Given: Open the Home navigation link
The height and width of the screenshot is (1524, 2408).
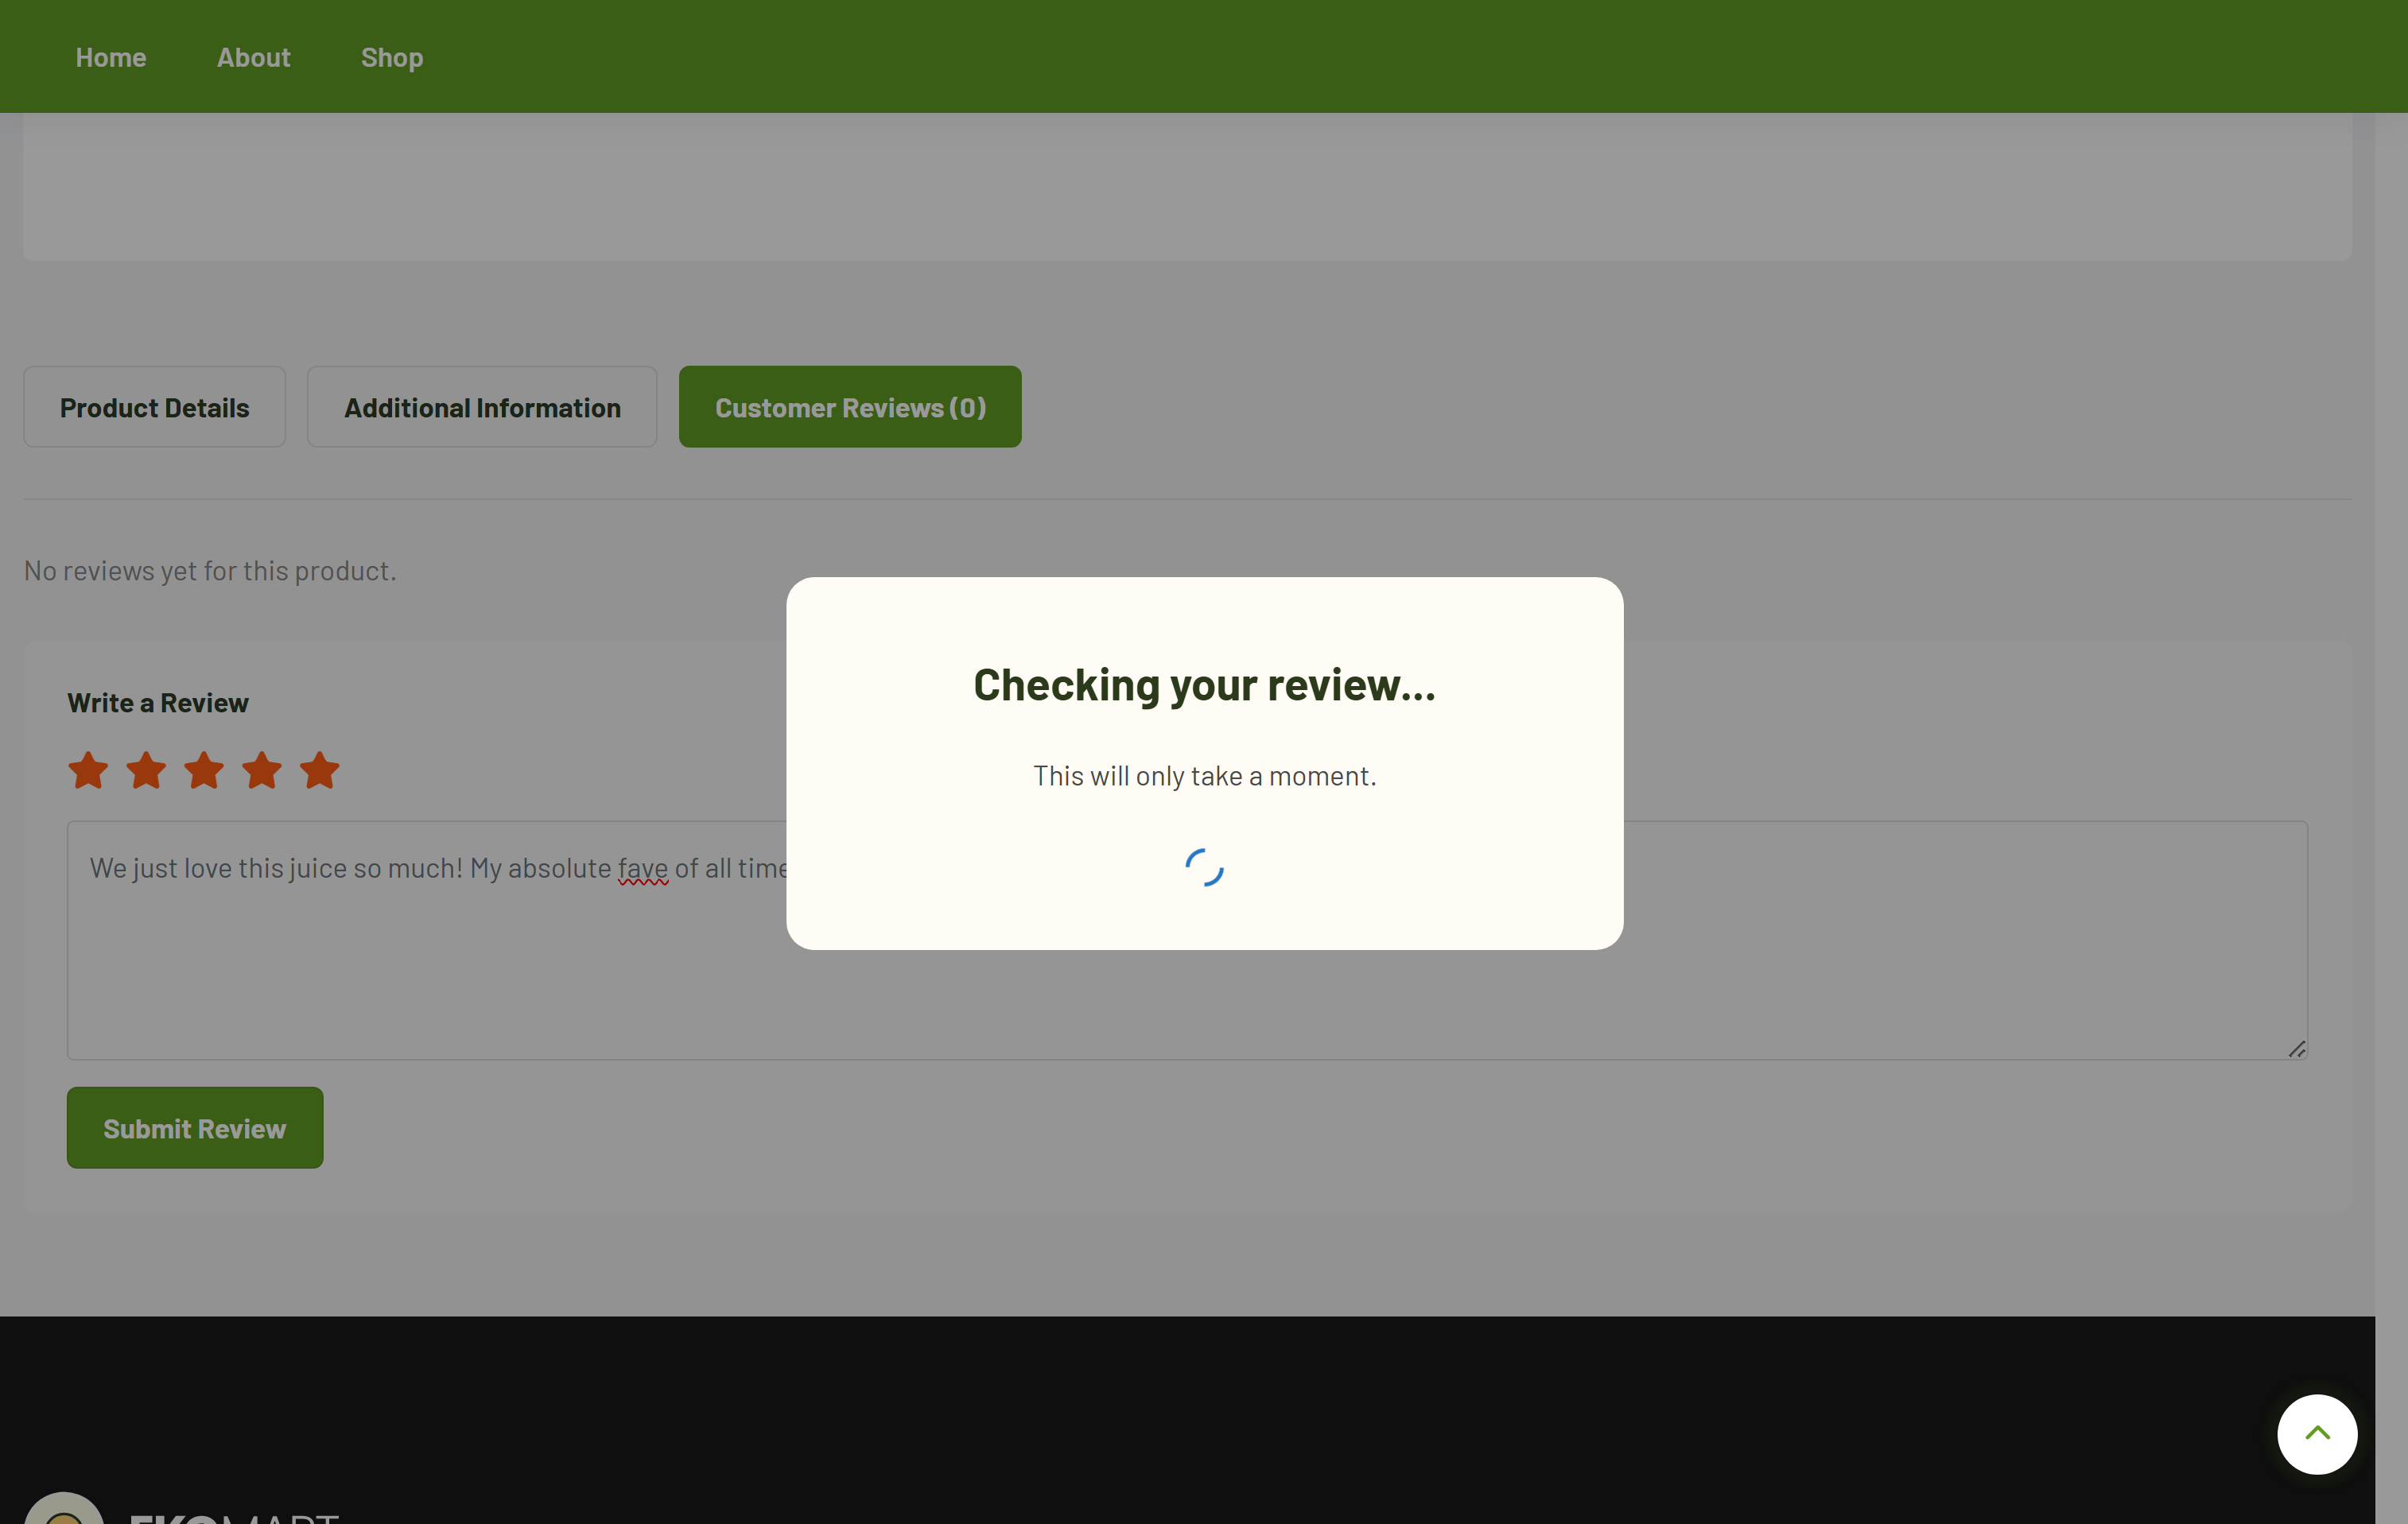Looking at the screenshot, I should (111, 57).
